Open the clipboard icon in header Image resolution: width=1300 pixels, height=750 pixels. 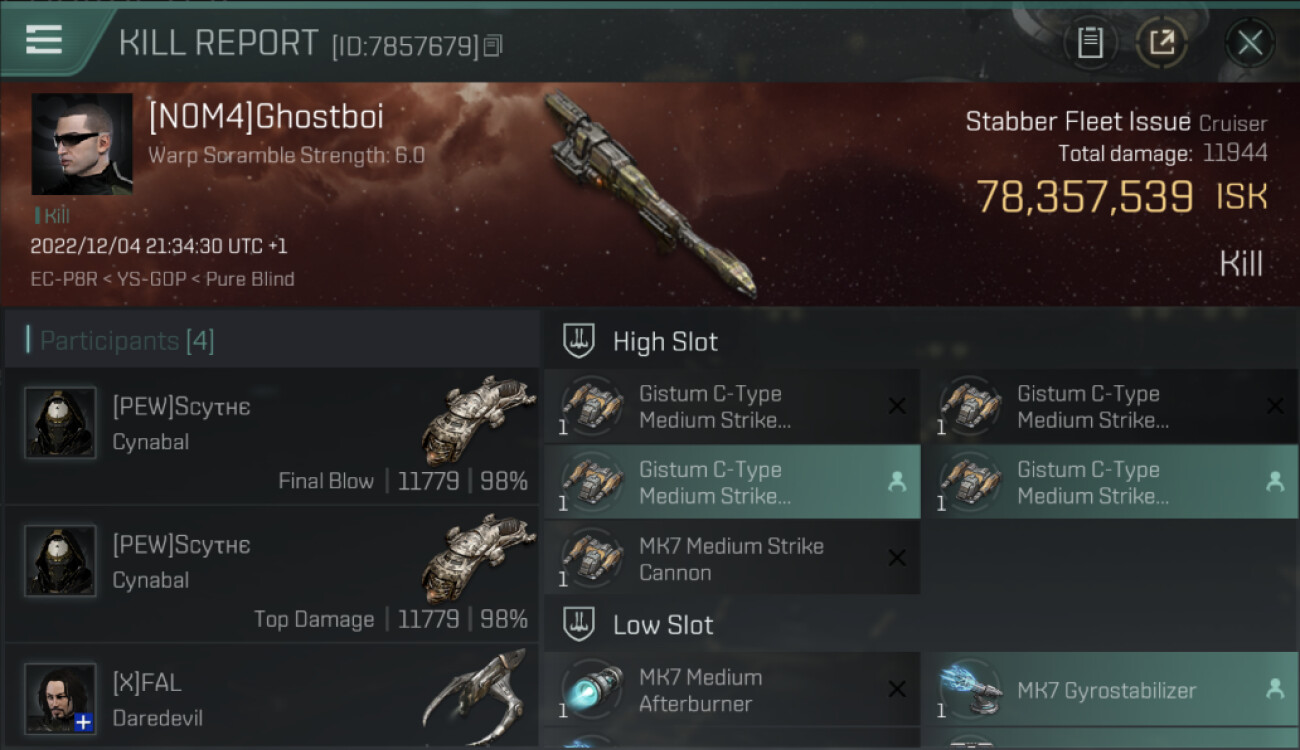(1090, 42)
